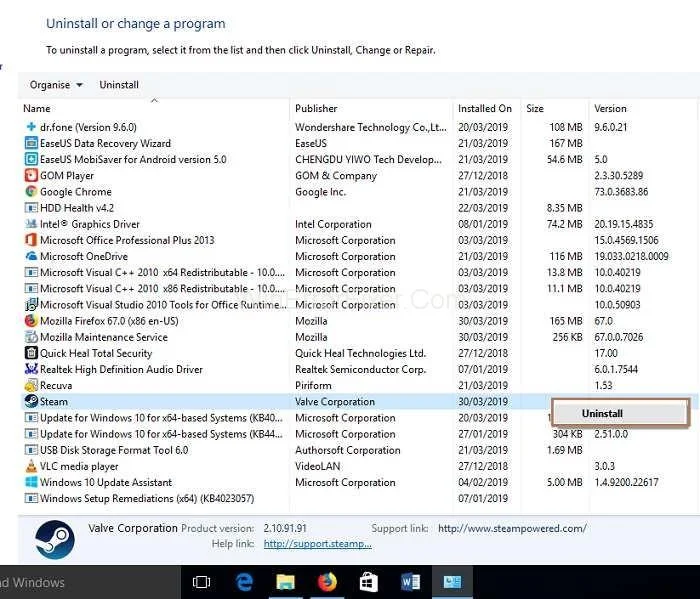700x599 pixels.
Task: Click the Mozilla Maintenance Service icon
Action: 31,337
